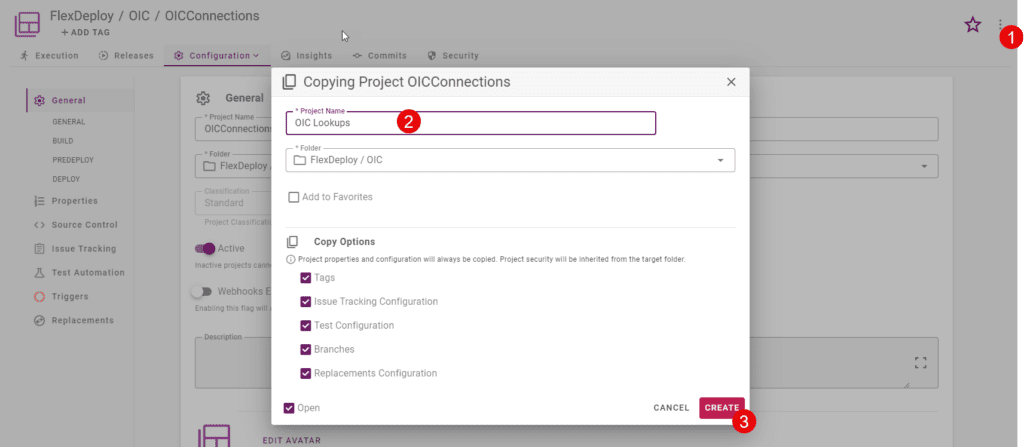Screen dimensions: 1024x447
Task: Check the Add to Favorites checkbox
Action: pos(294,197)
